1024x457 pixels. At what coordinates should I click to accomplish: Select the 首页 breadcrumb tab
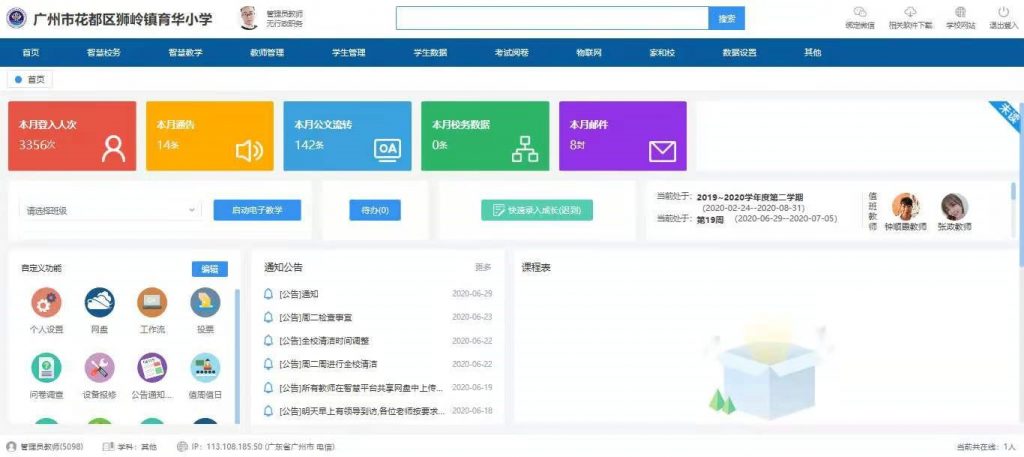click(x=30, y=79)
